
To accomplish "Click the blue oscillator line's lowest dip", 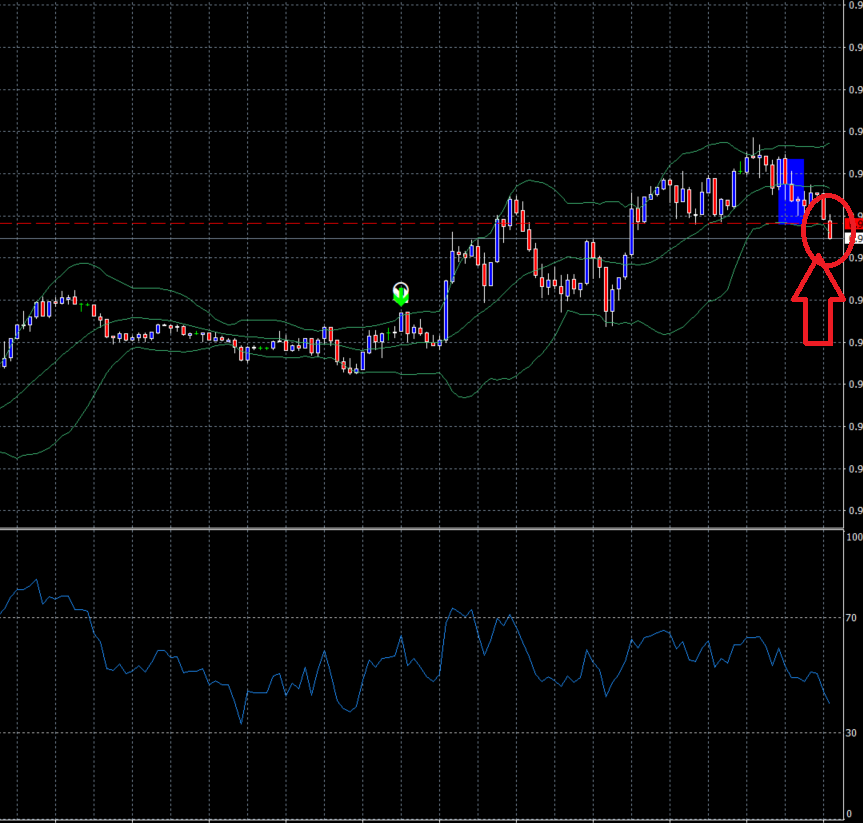I will [241, 722].
